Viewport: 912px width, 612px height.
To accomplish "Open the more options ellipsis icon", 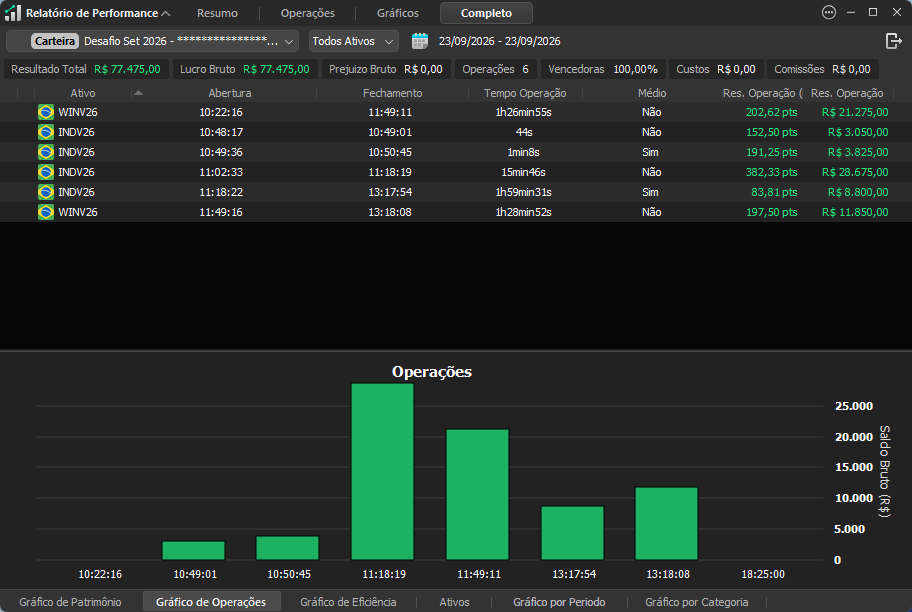I will coord(829,12).
